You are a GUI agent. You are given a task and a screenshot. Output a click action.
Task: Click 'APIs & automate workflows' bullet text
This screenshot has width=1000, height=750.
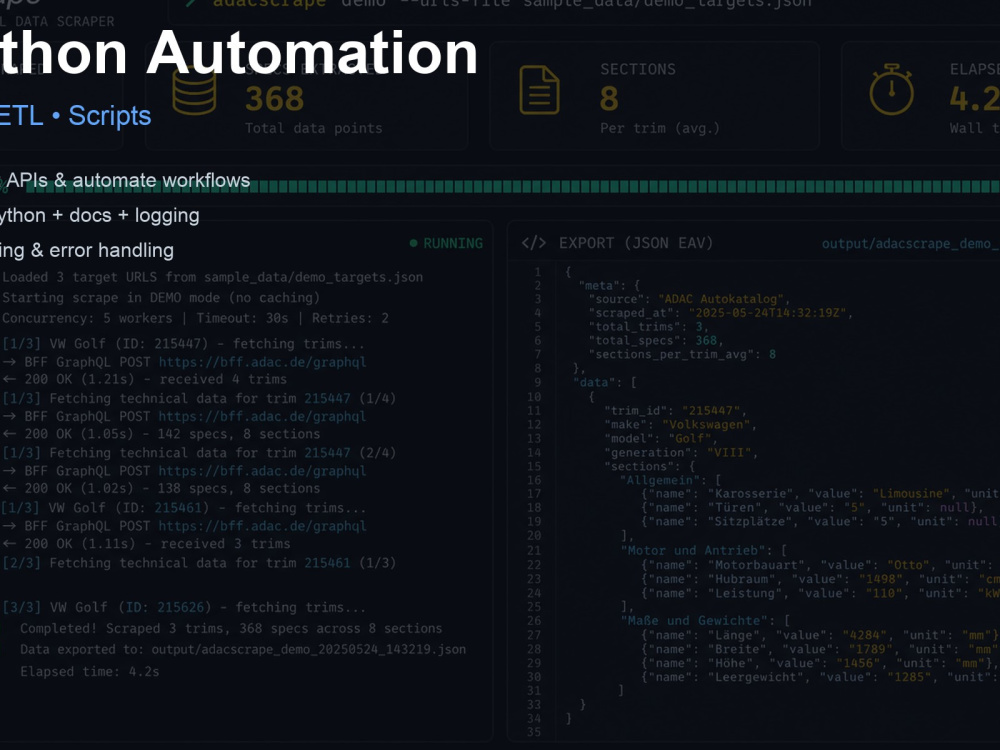[x=128, y=180]
